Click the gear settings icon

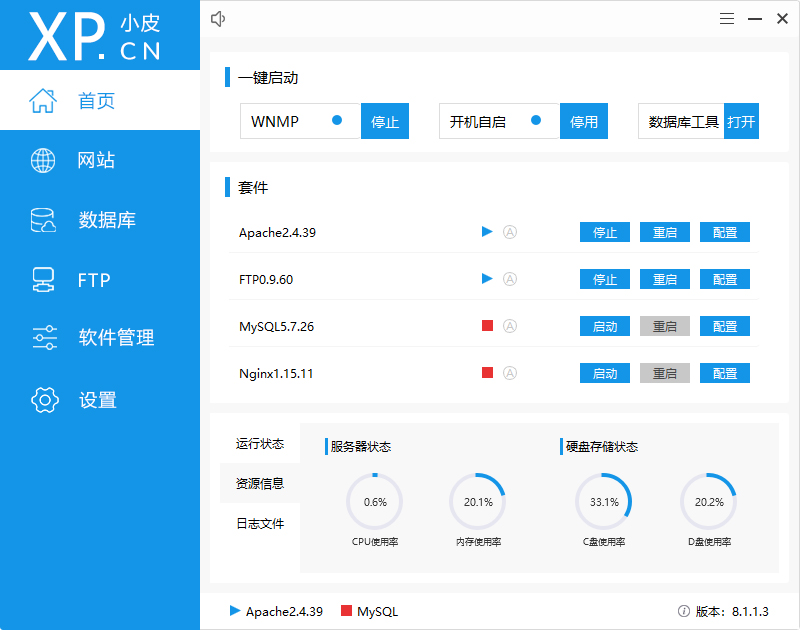(x=44, y=400)
